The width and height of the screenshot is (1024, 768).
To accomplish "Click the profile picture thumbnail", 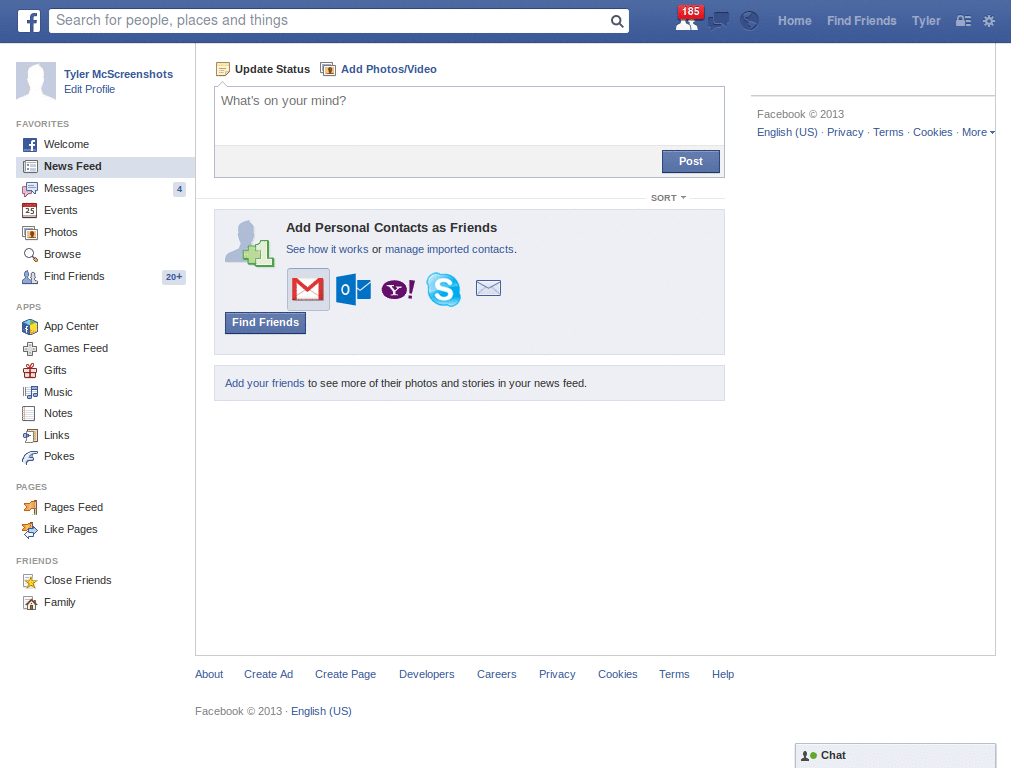I will [x=36, y=81].
